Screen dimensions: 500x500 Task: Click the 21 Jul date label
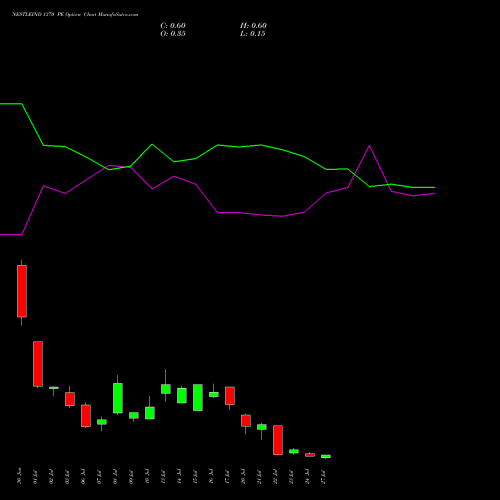point(259,477)
